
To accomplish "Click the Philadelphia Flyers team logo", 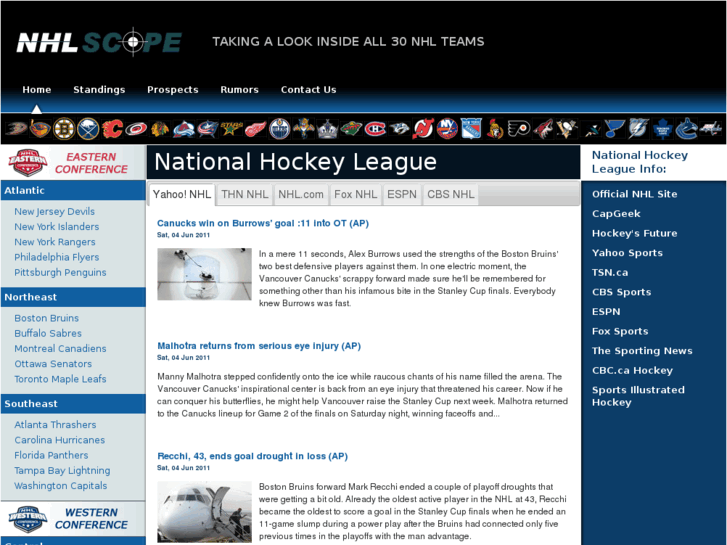I will [x=519, y=128].
